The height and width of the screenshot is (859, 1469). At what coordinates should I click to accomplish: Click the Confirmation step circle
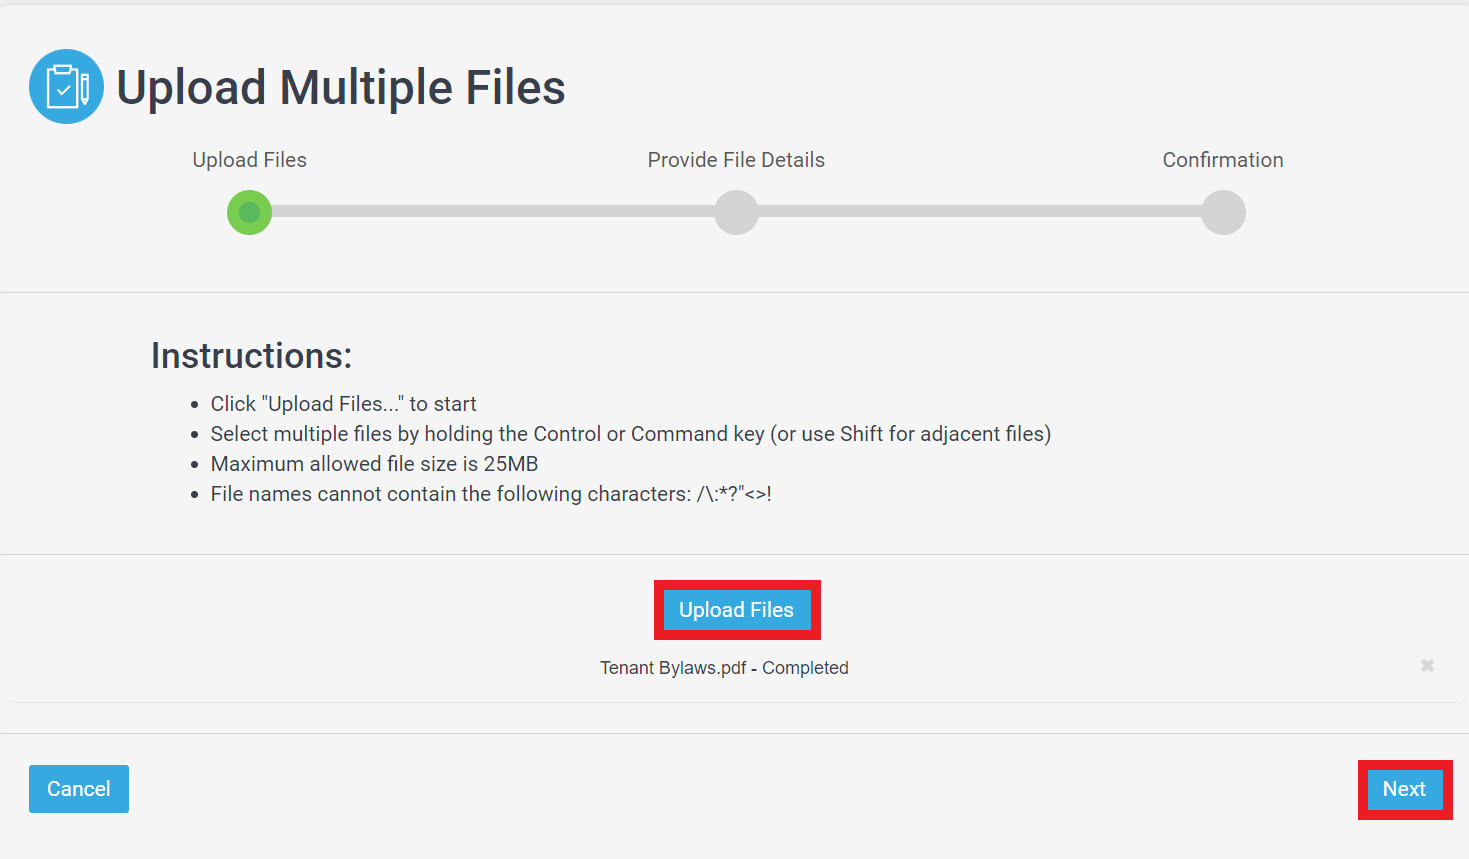[1223, 212]
